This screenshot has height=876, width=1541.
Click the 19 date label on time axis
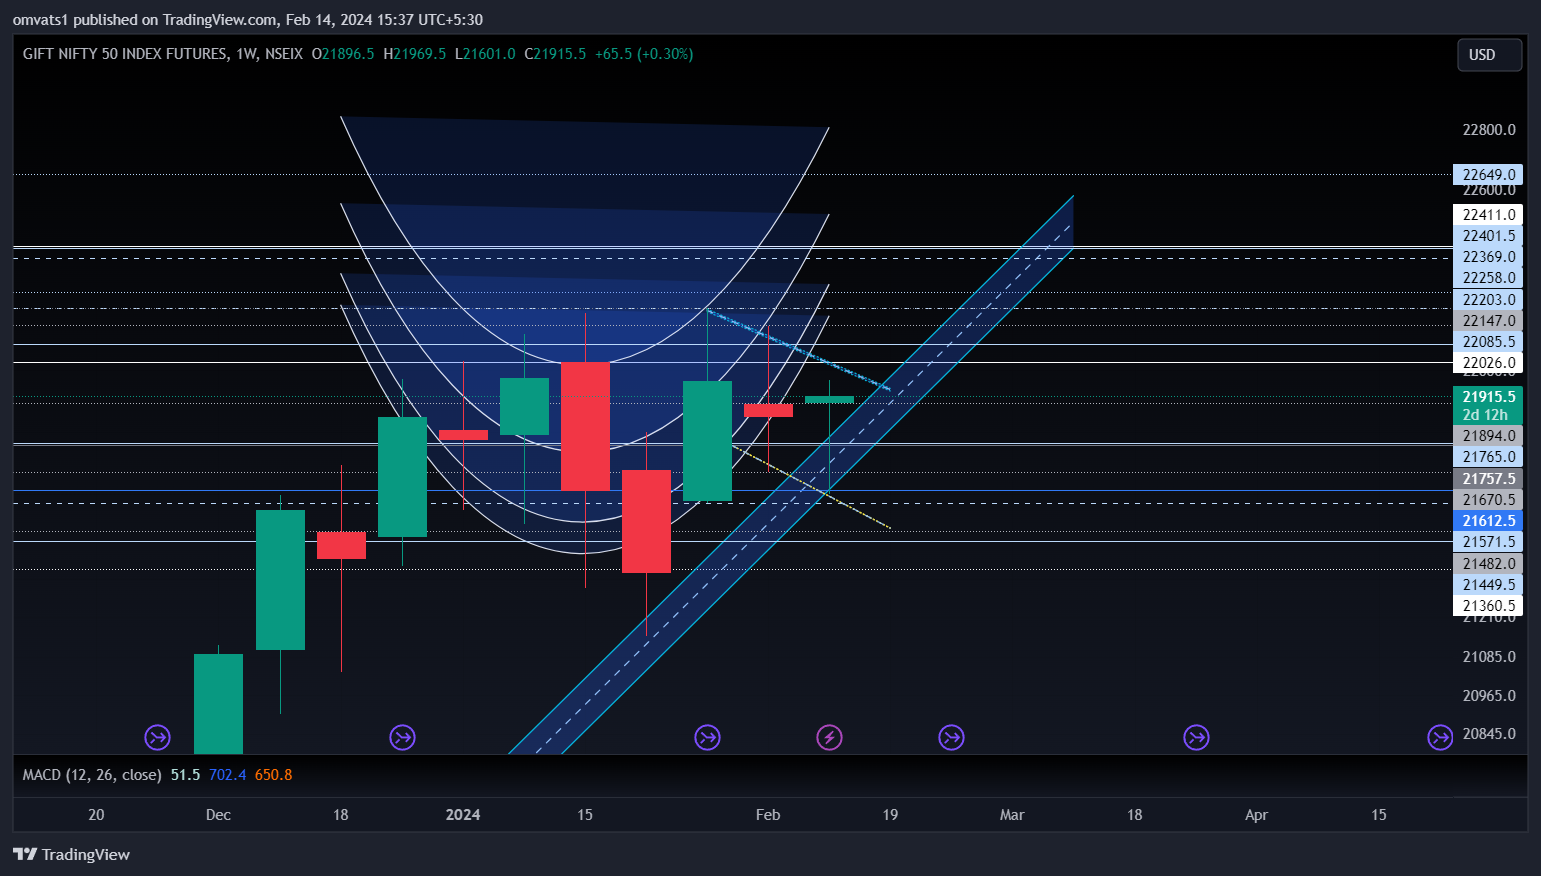[890, 815]
